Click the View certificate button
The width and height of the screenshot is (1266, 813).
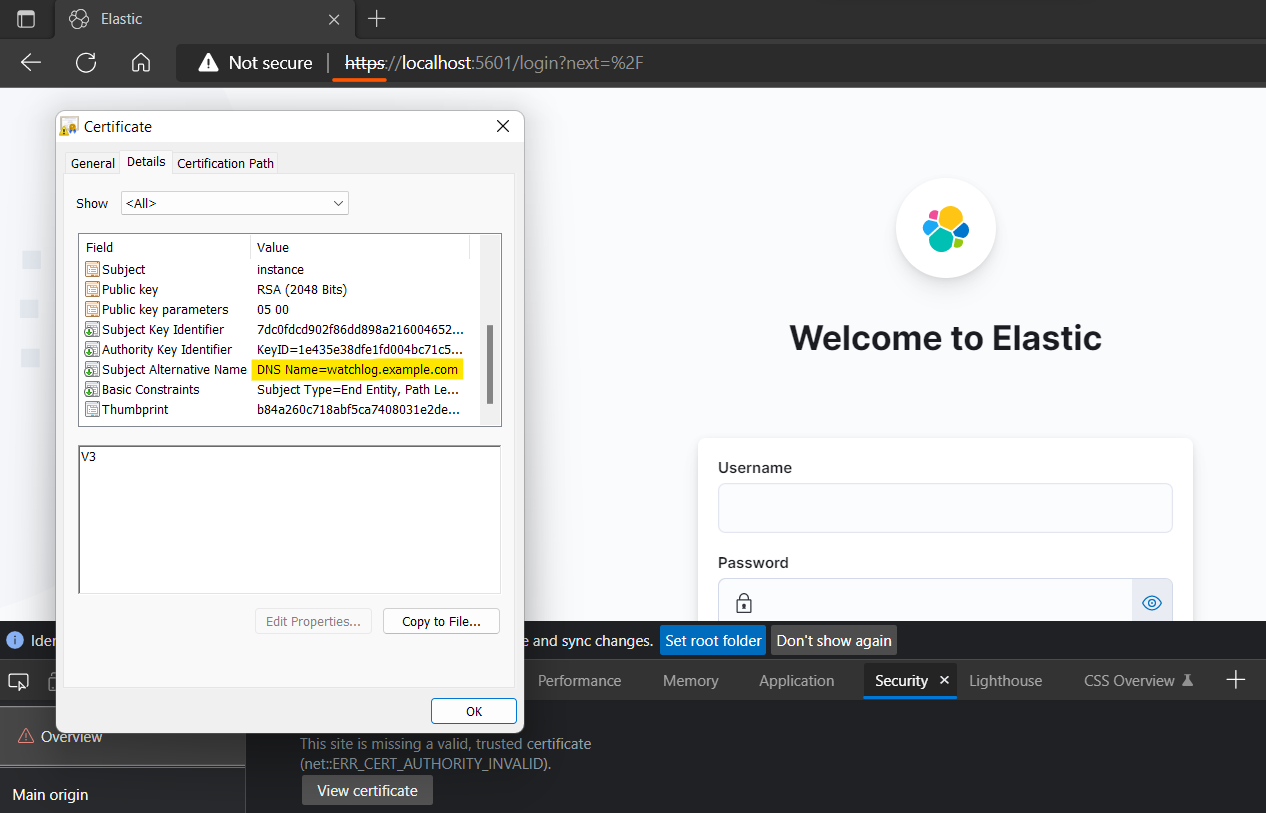pos(367,790)
